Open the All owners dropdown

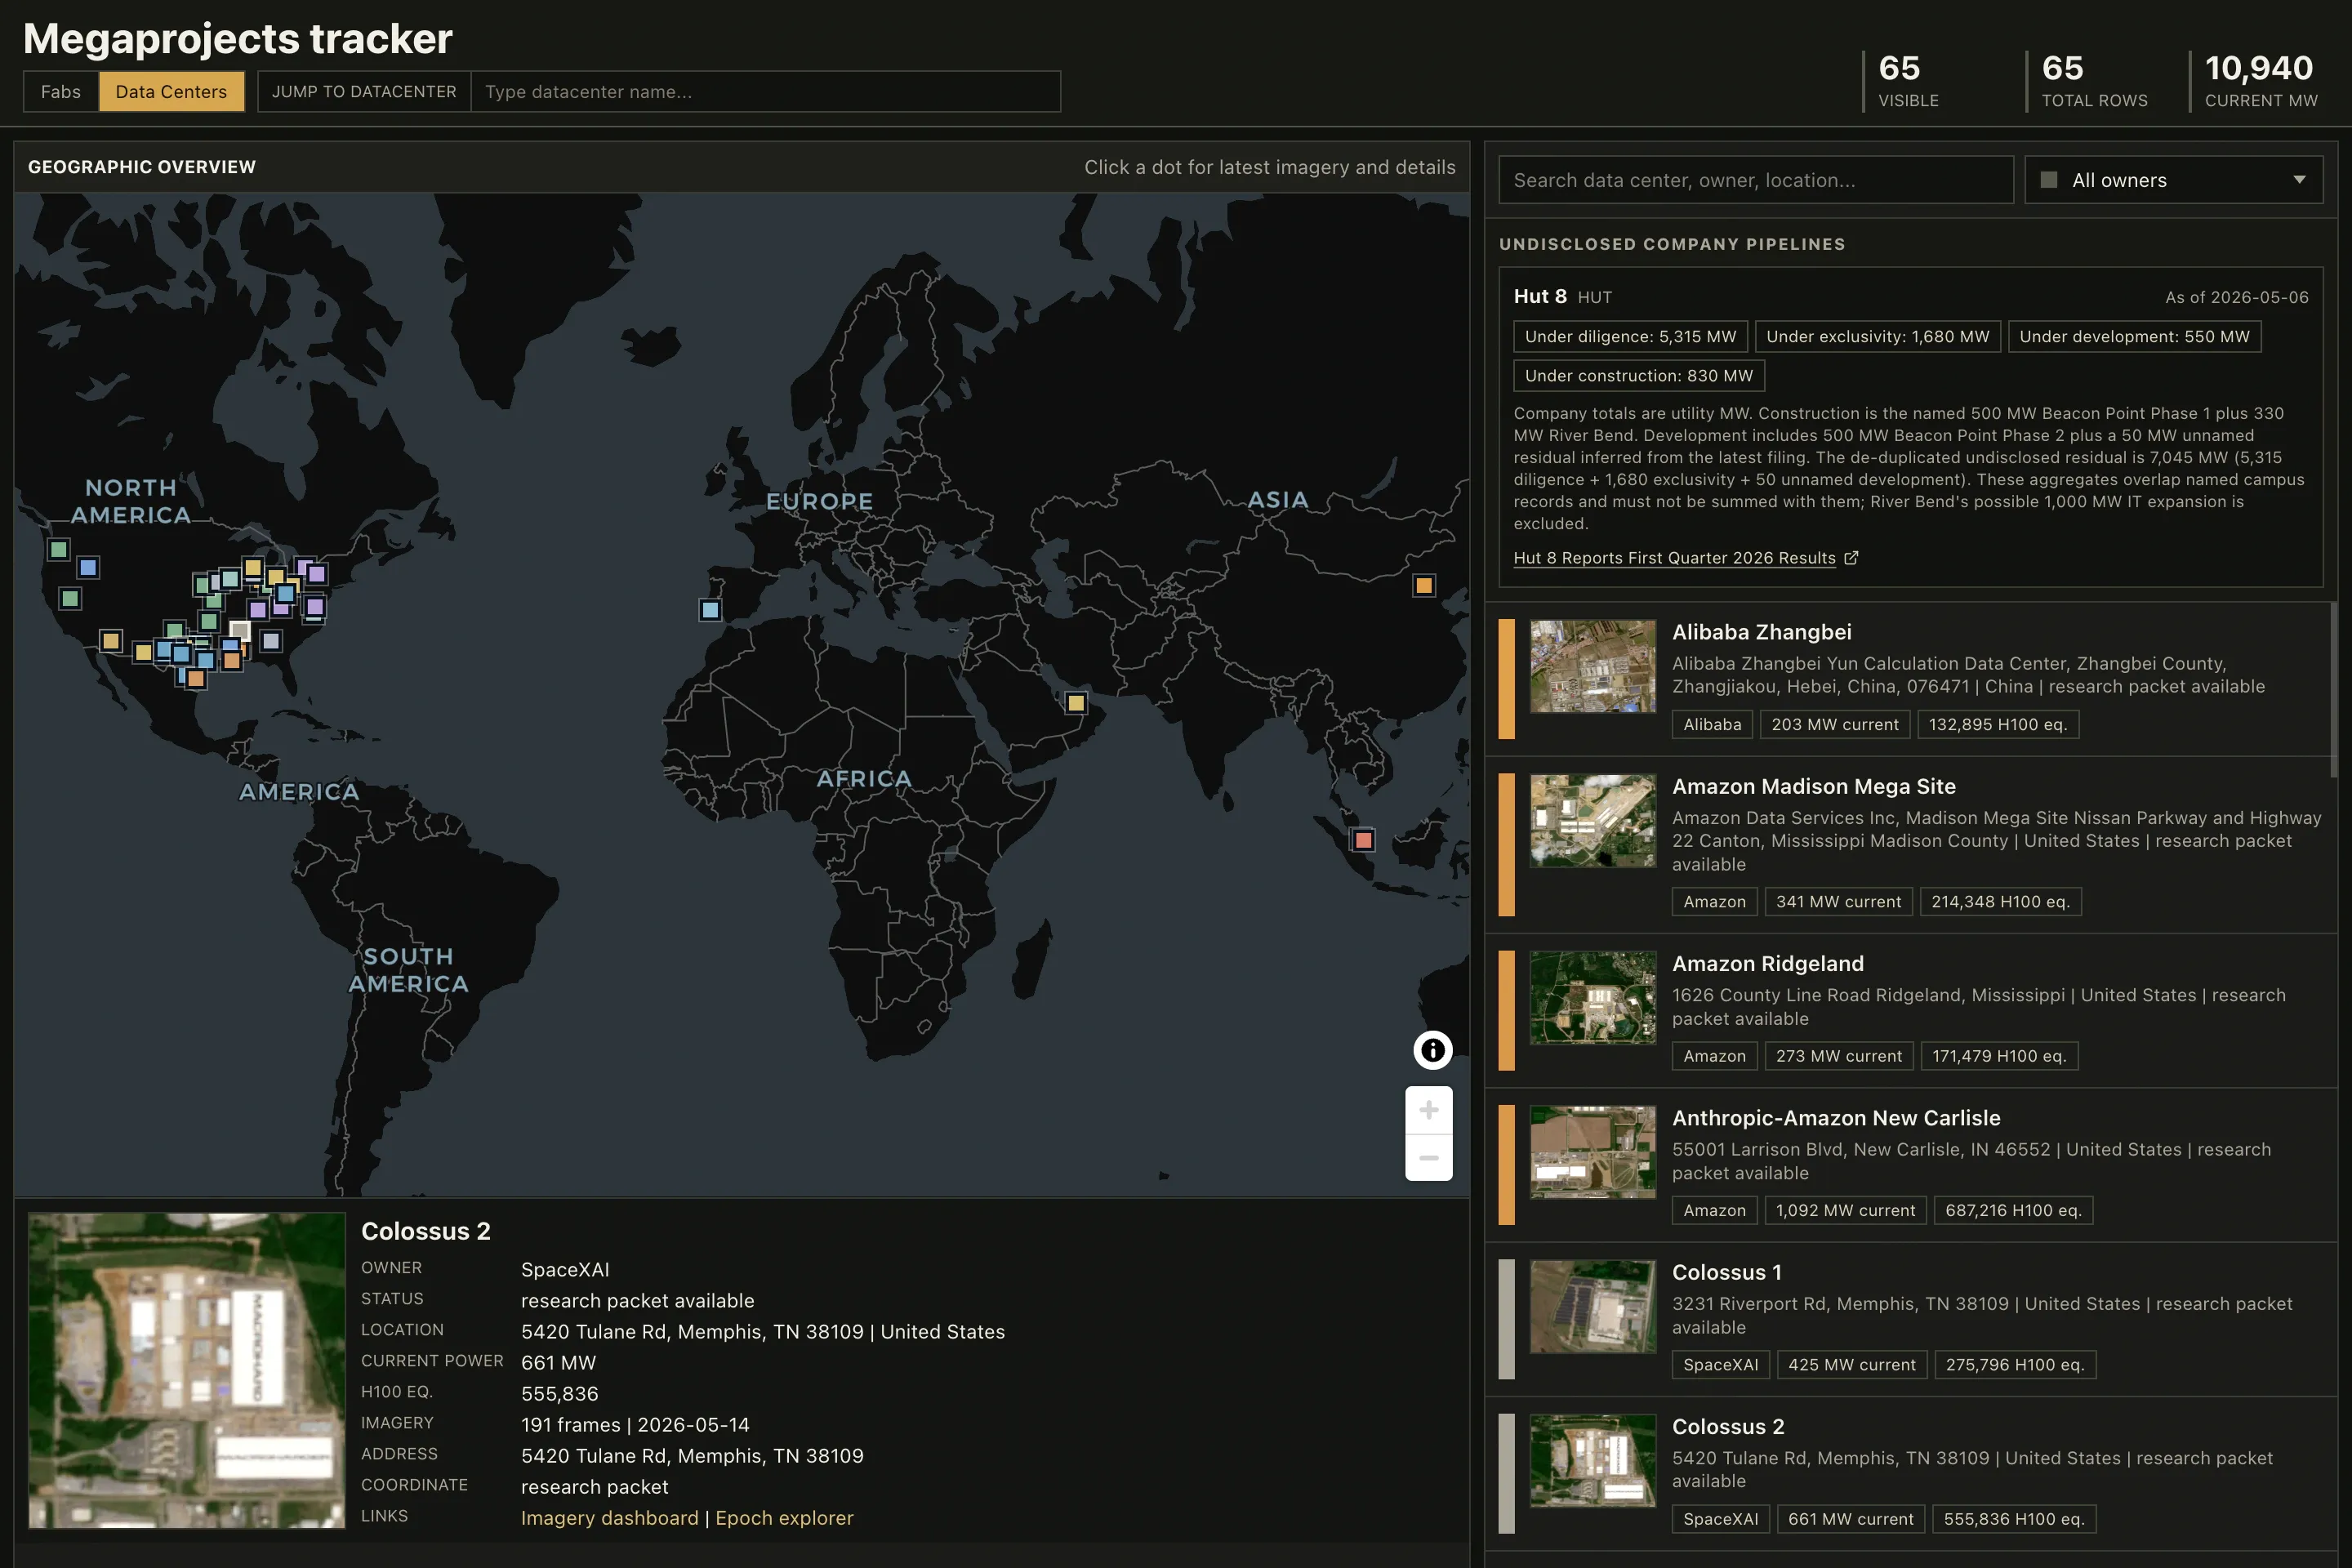coord(2173,180)
